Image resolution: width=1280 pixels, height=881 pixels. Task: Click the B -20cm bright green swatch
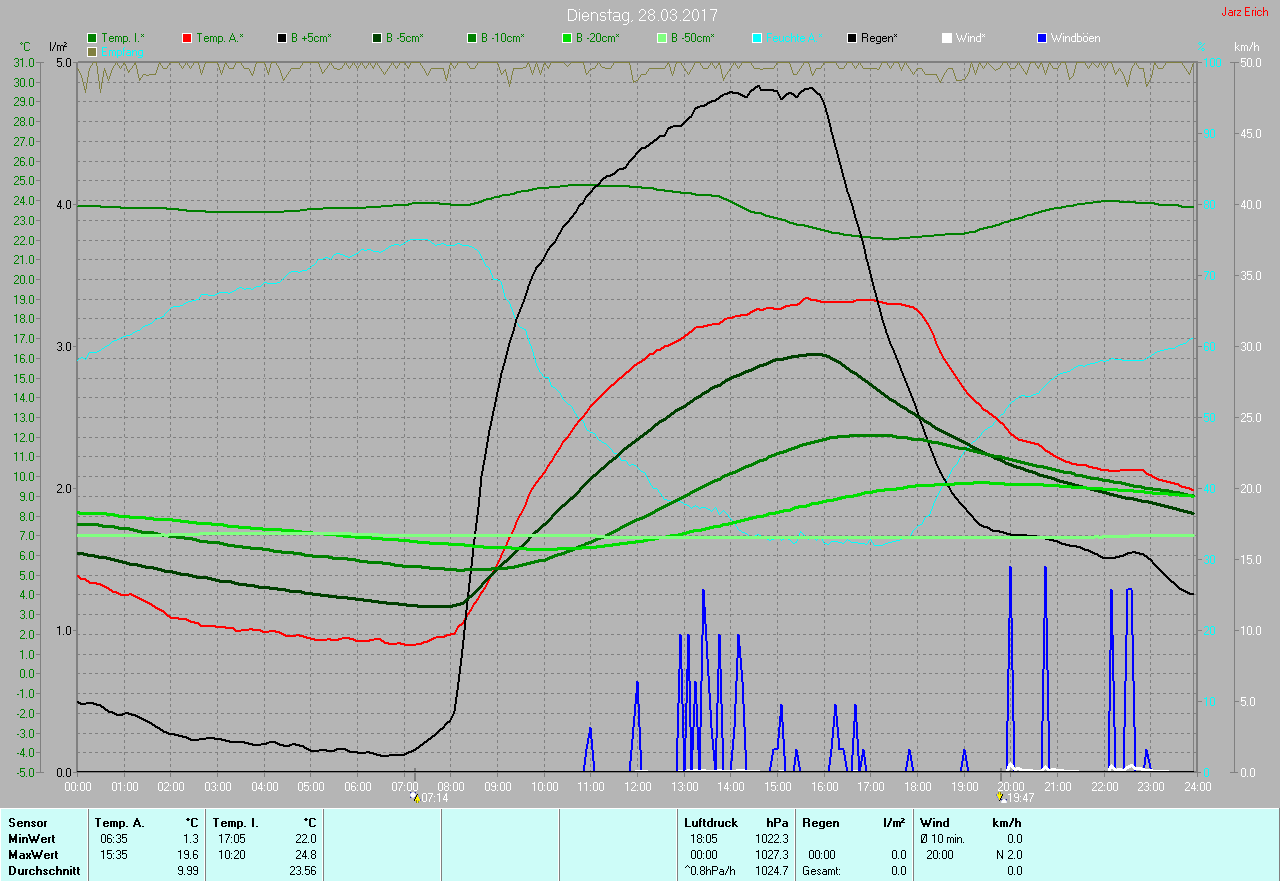pyautogui.click(x=566, y=38)
